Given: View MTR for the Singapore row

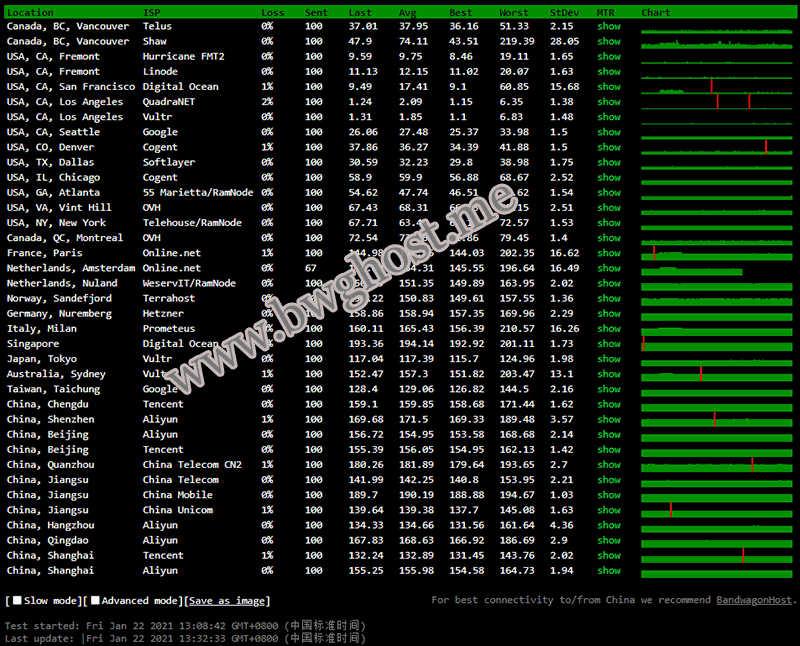Looking at the screenshot, I should point(609,344).
